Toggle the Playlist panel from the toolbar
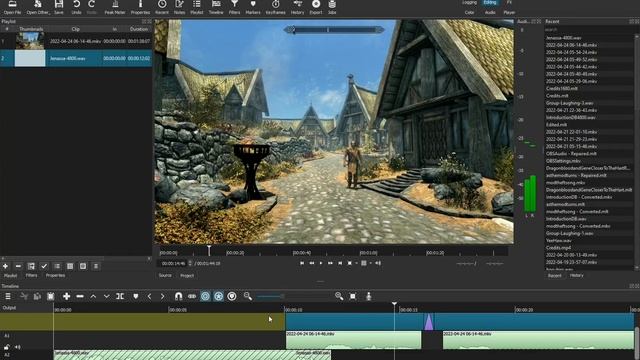The width and height of the screenshot is (640, 360). 197,7
